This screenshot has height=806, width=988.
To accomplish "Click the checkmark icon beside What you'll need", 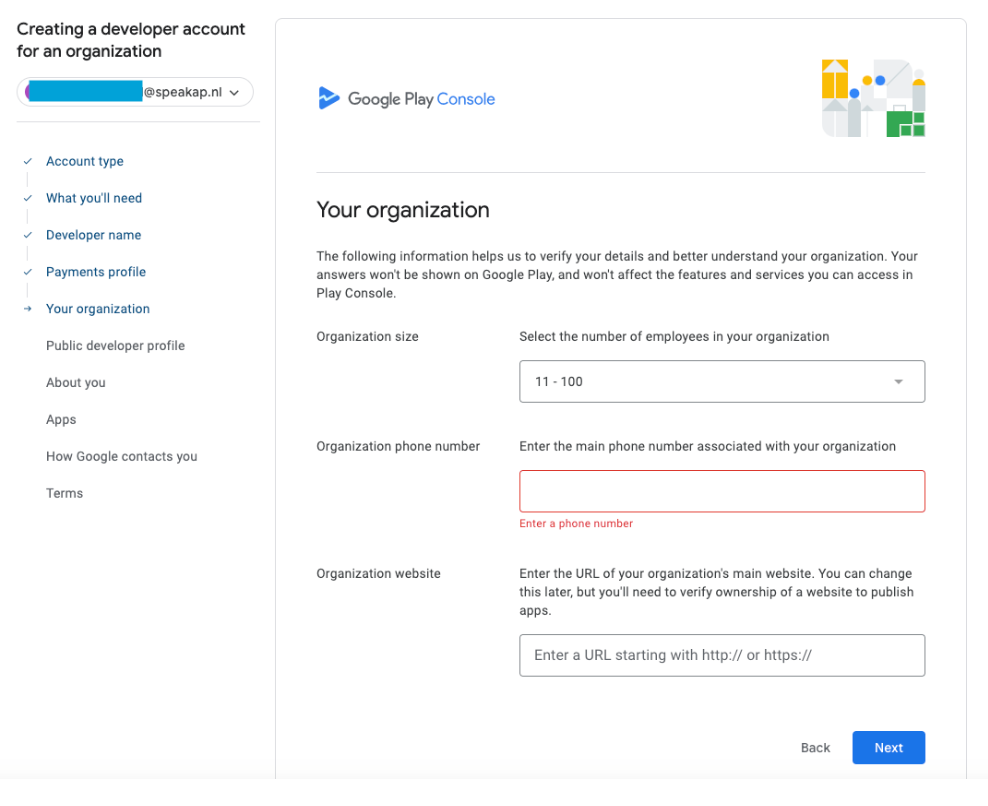I will click(x=28, y=198).
